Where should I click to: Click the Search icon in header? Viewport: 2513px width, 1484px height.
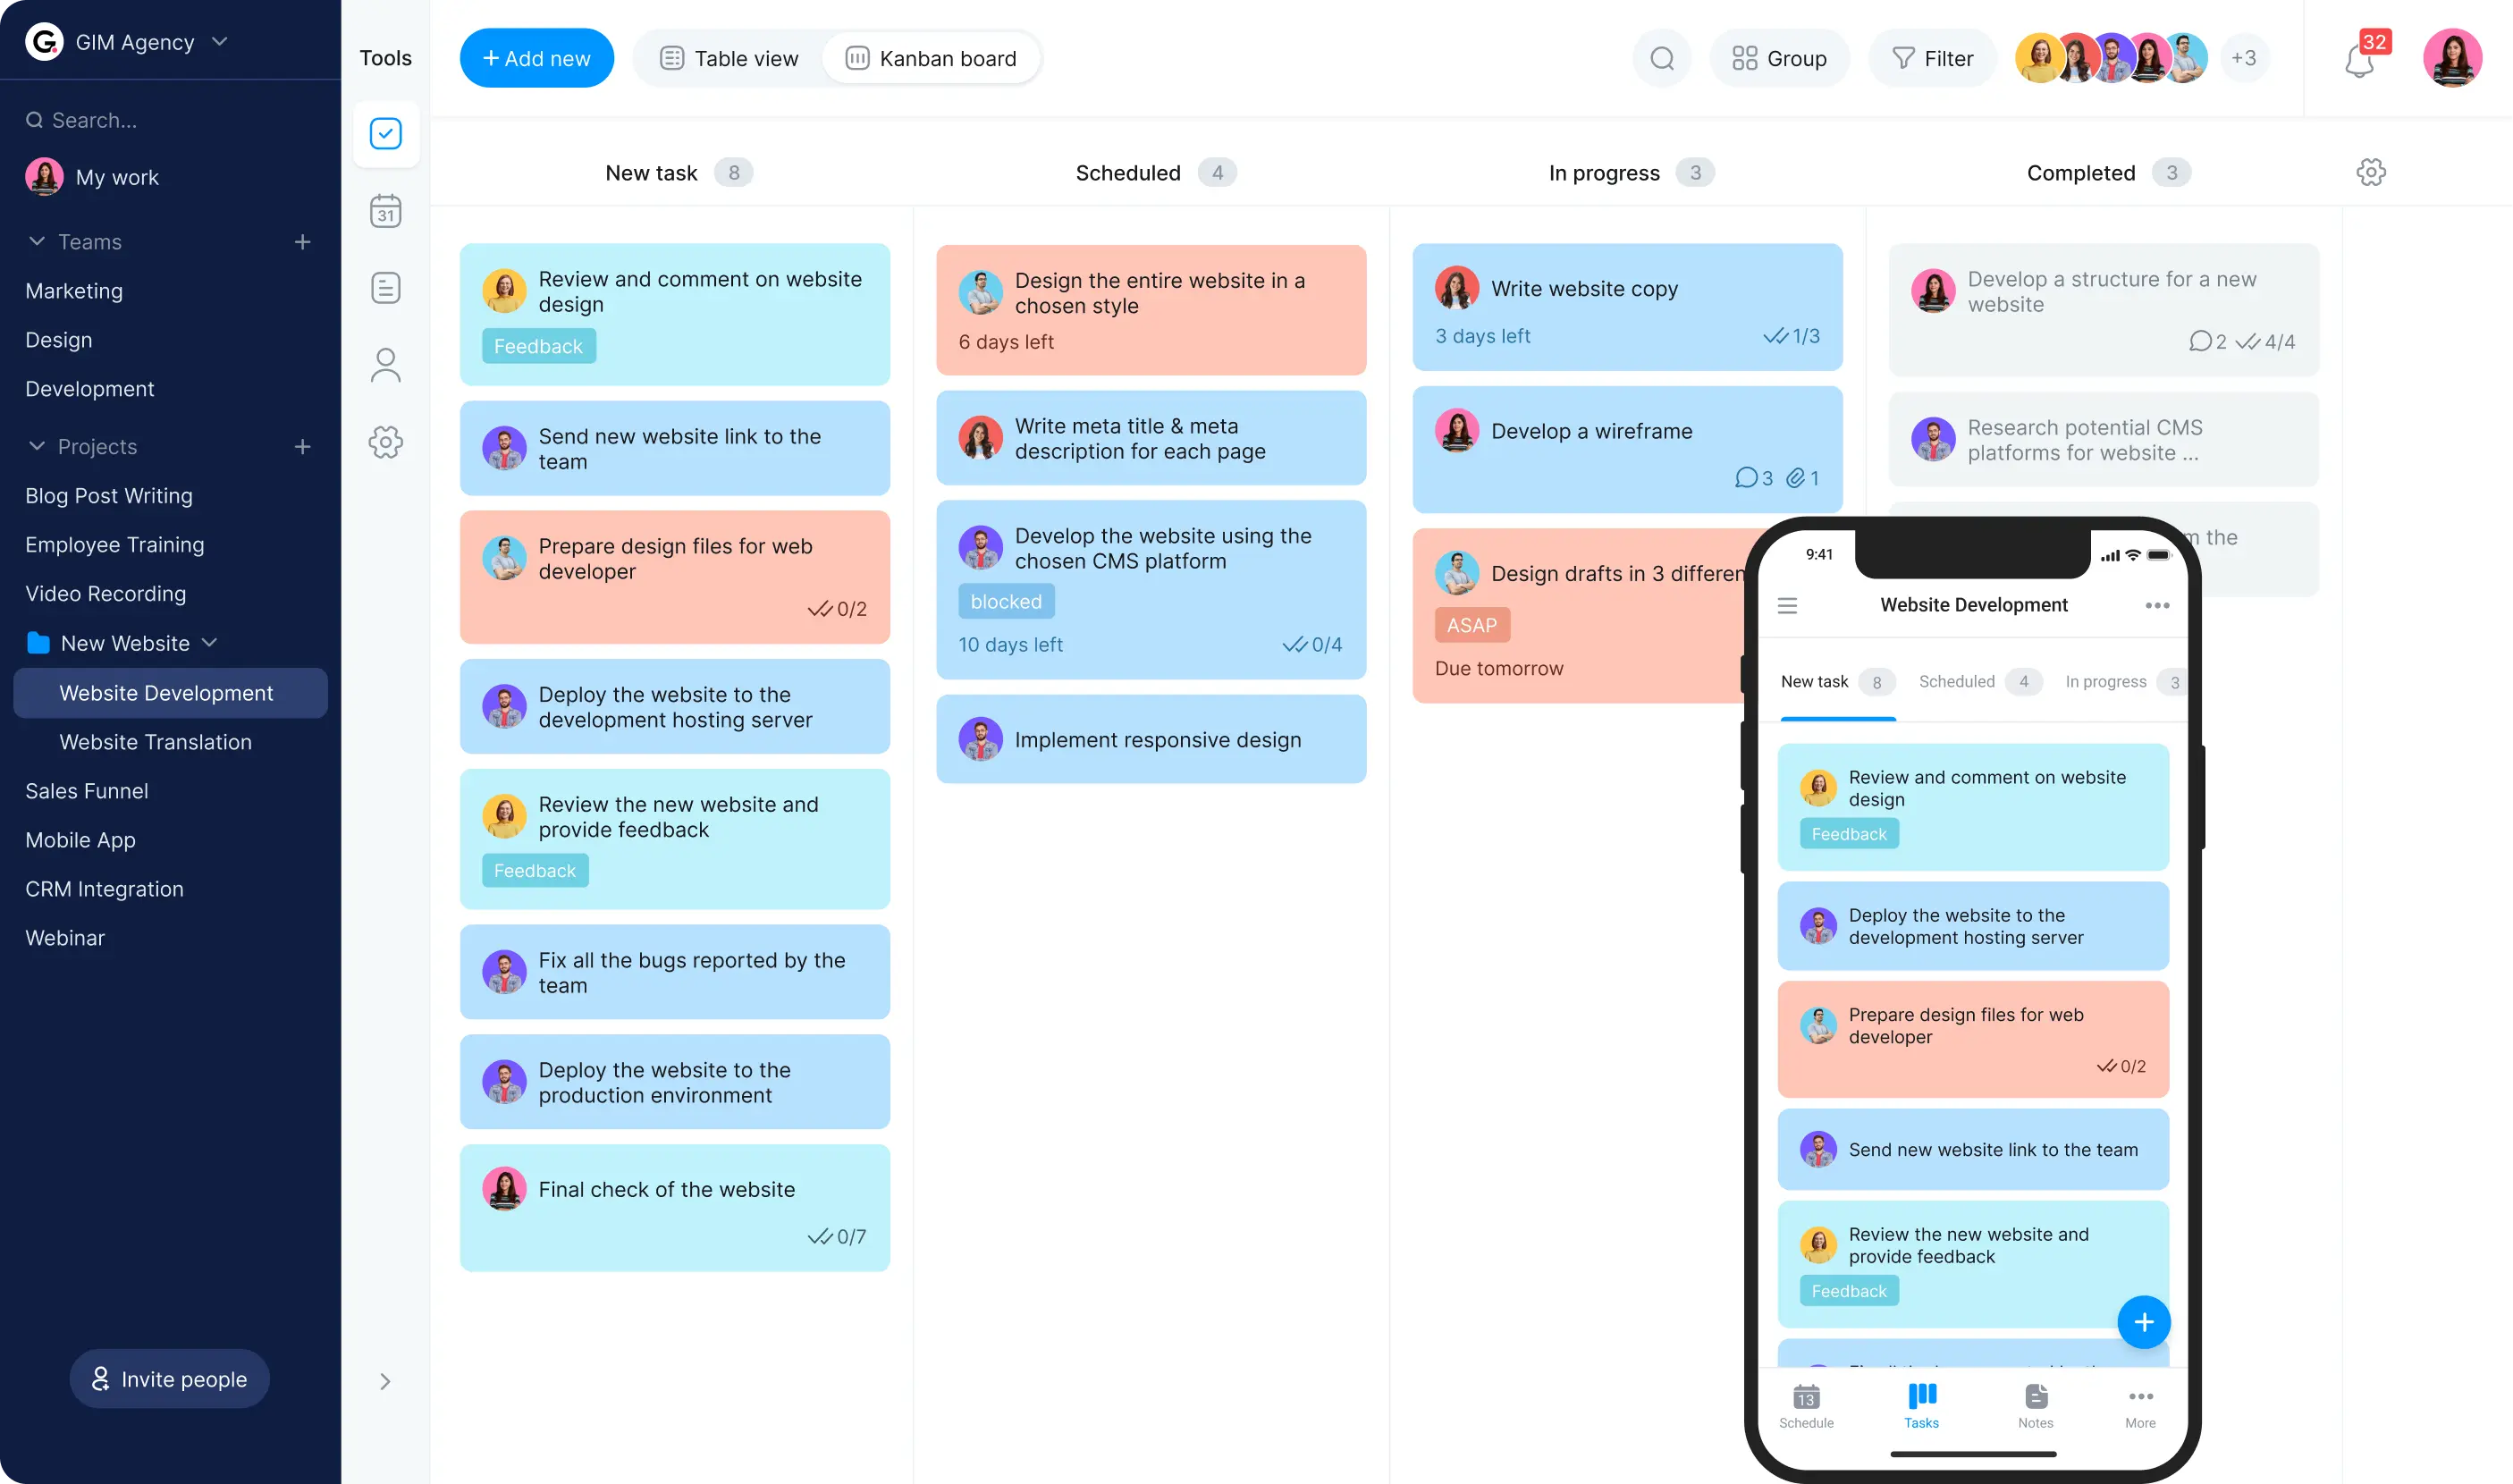pyautogui.click(x=1662, y=58)
